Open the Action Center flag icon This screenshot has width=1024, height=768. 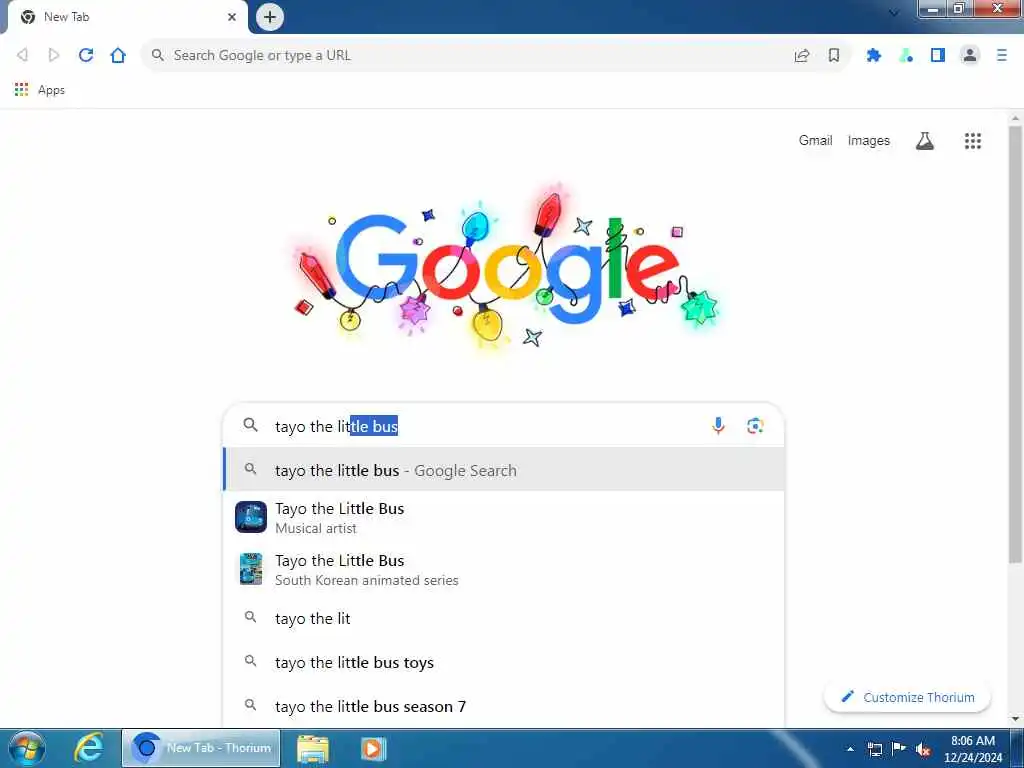[x=899, y=748]
